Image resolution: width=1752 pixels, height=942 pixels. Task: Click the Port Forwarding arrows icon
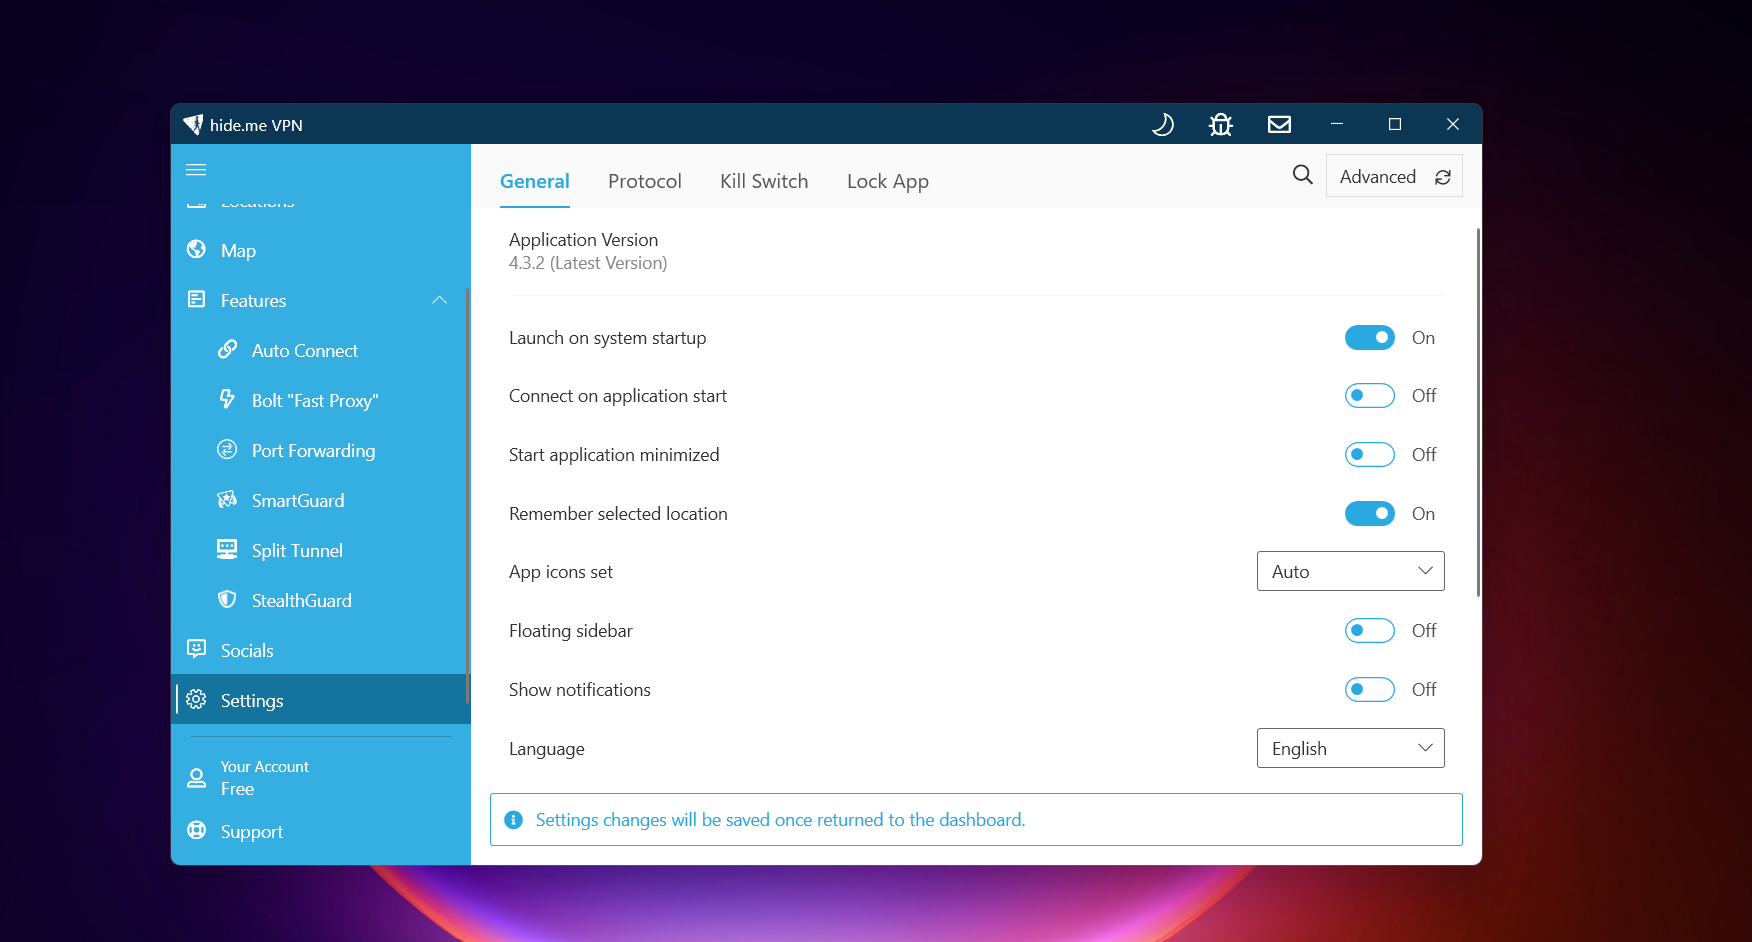[228, 449]
